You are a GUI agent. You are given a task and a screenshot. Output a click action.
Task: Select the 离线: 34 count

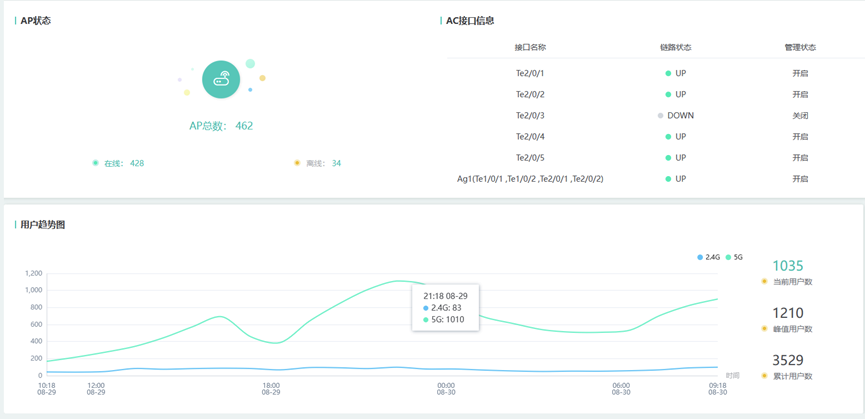(x=324, y=163)
